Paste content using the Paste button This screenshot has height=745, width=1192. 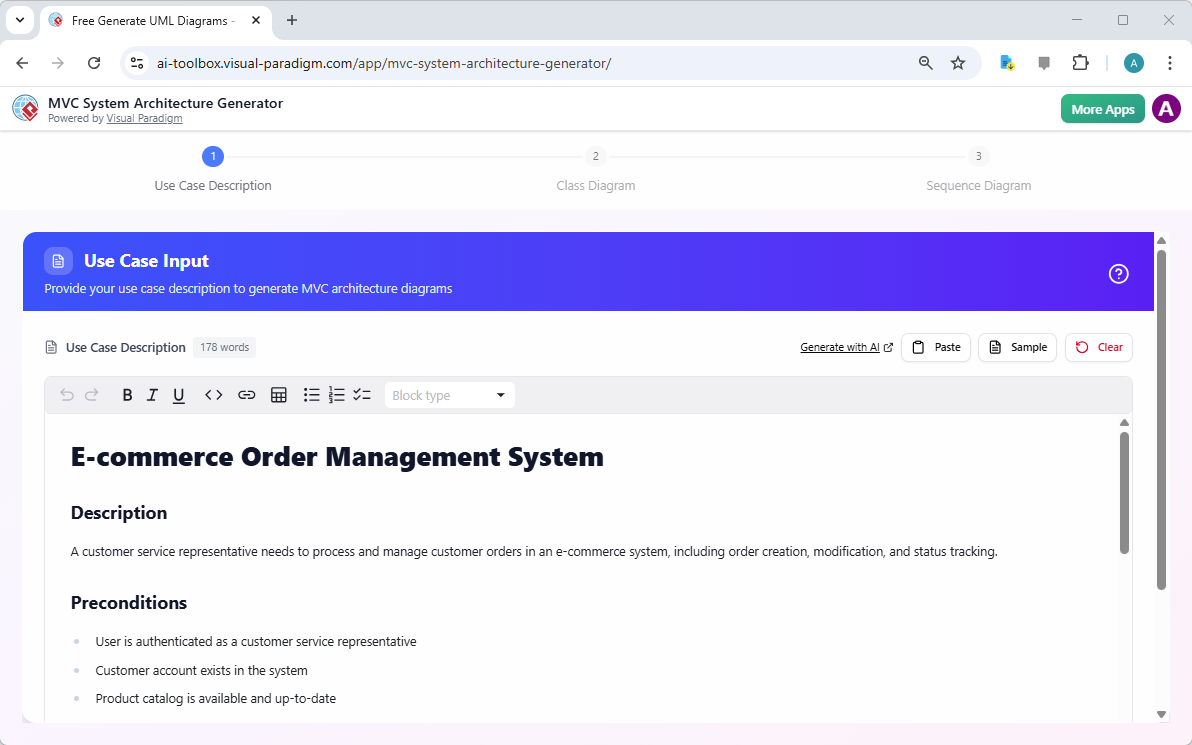(936, 347)
